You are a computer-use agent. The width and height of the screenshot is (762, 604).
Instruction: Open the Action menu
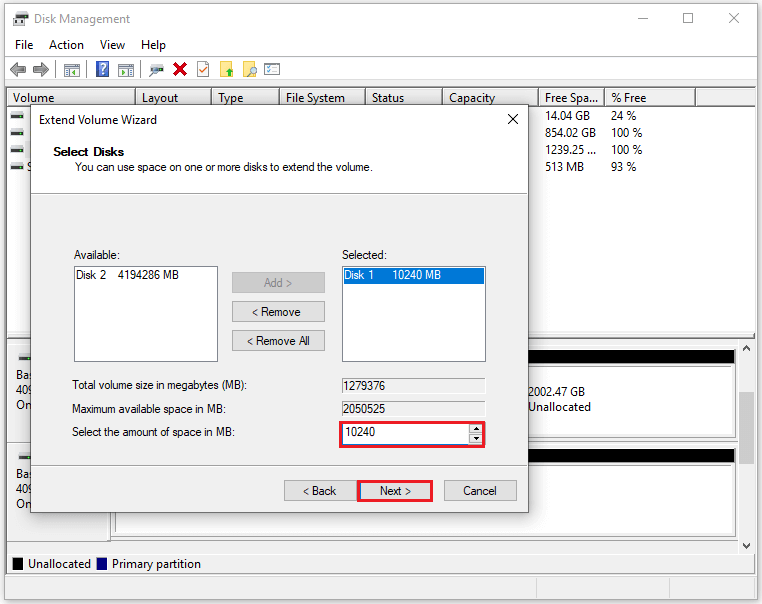pyautogui.click(x=66, y=45)
